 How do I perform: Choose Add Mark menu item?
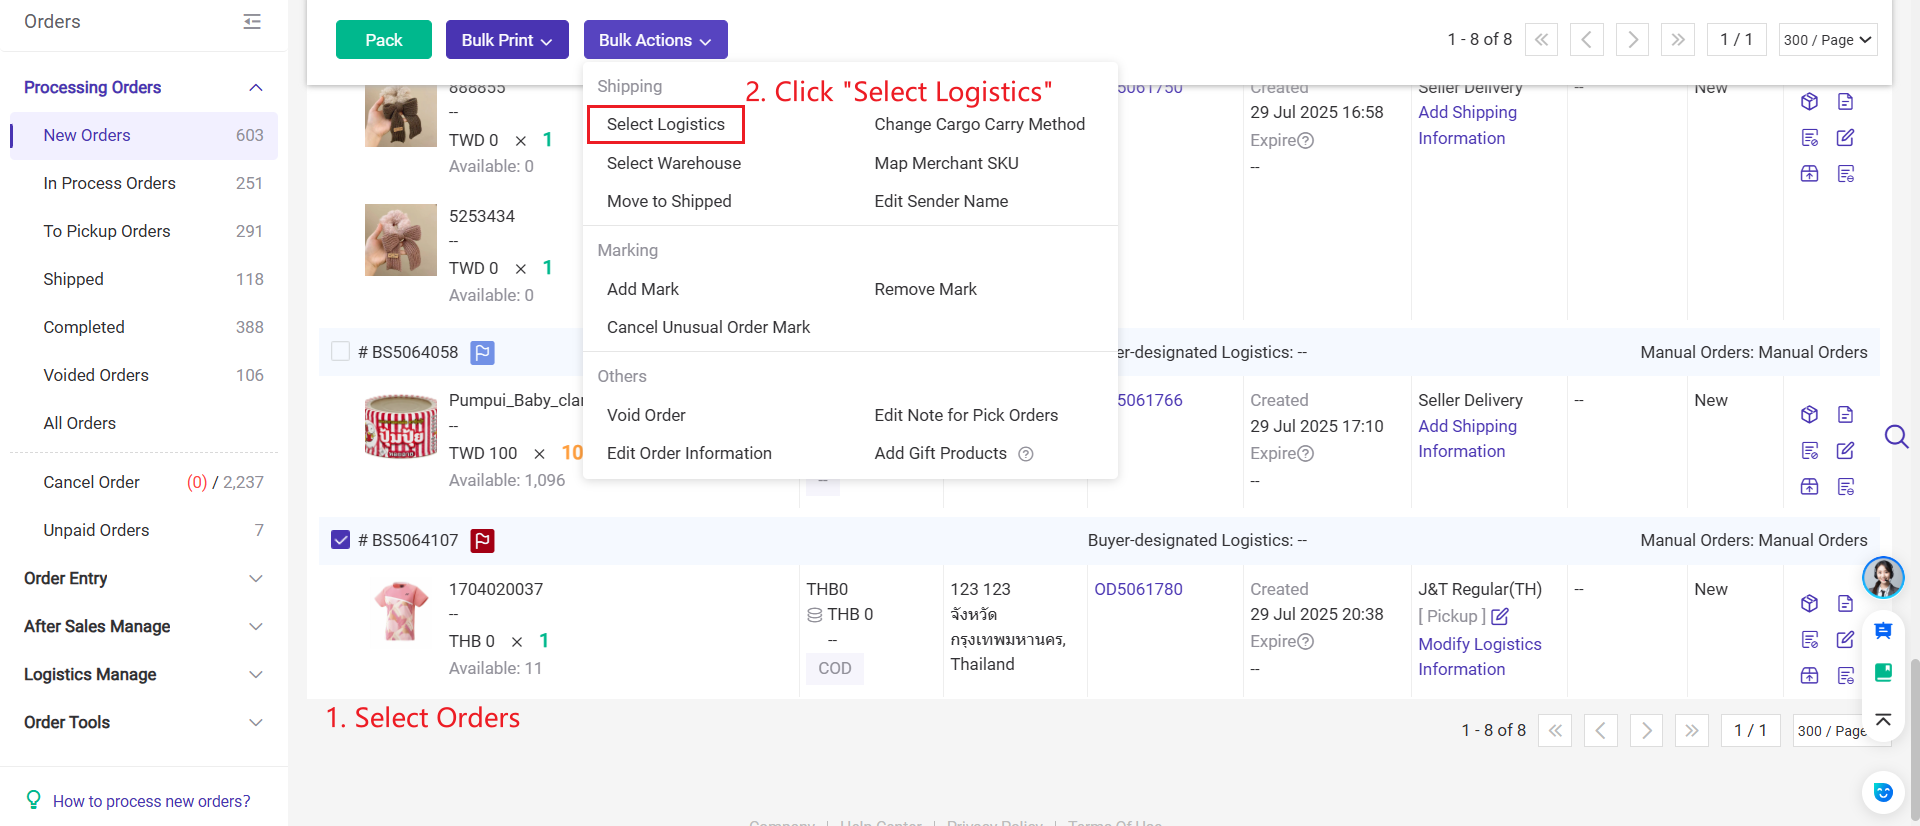pyautogui.click(x=642, y=289)
